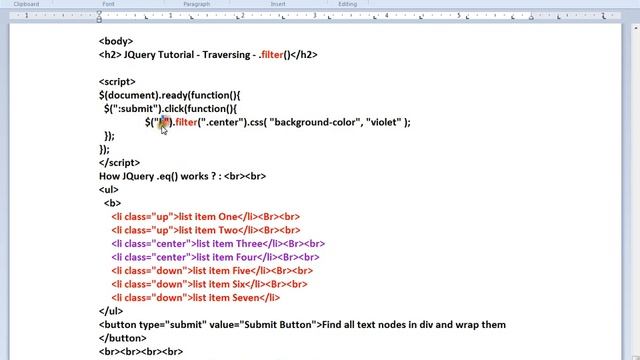Click "Find all text nodes in div" text
The height and width of the screenshot is (360, 640).
[x=378, y=324]
